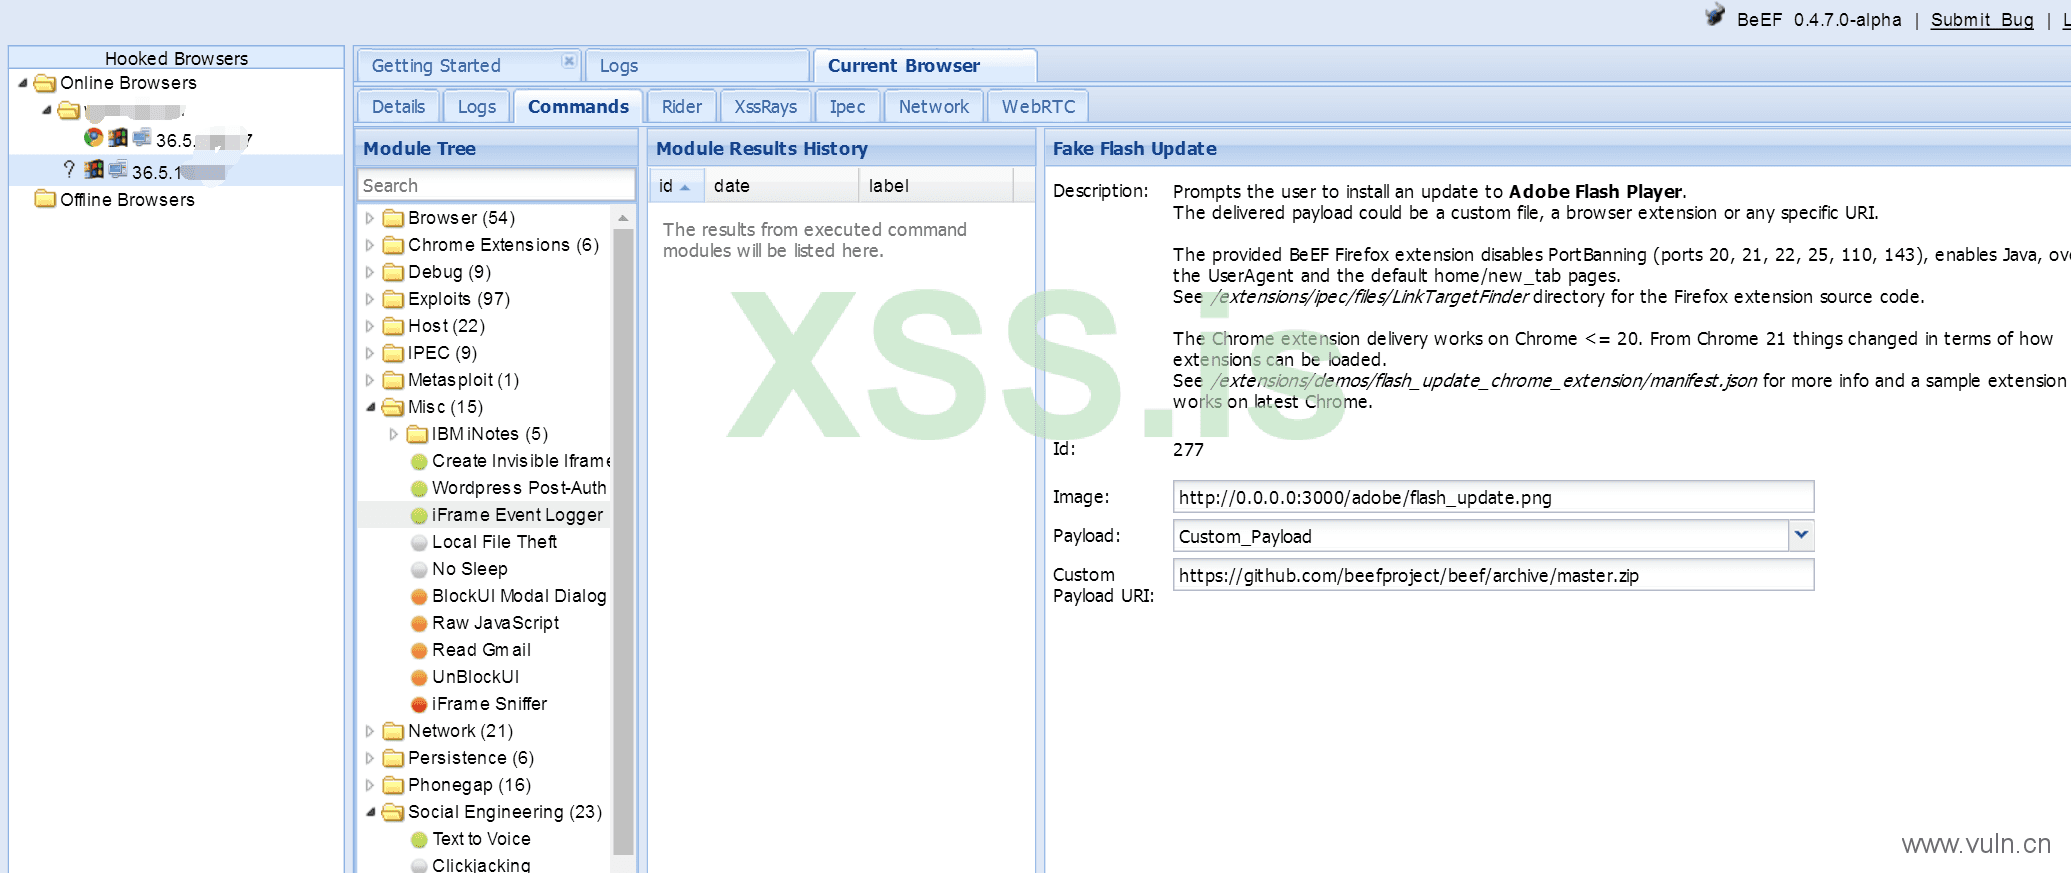Click the Debug (9) folder icon

click(393, 272)
